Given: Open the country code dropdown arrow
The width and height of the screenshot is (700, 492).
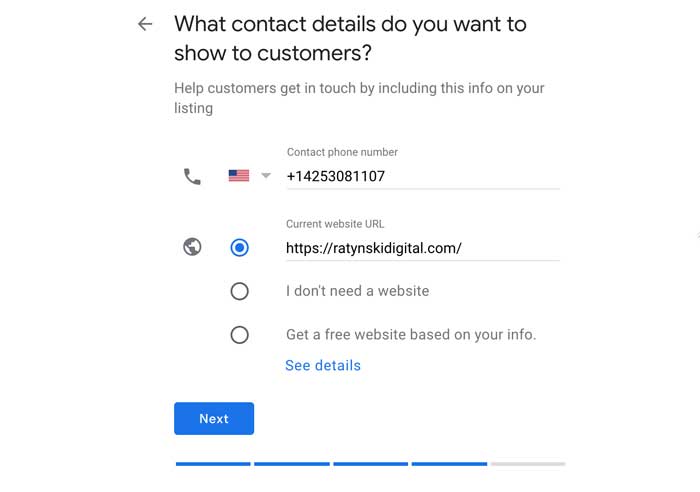Looking at the screenshot, I should [266, 176].
